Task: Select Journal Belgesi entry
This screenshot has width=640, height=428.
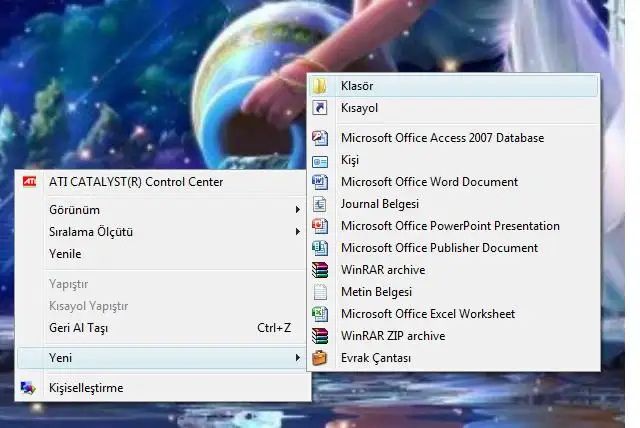Action: click(x=453, y=204)
